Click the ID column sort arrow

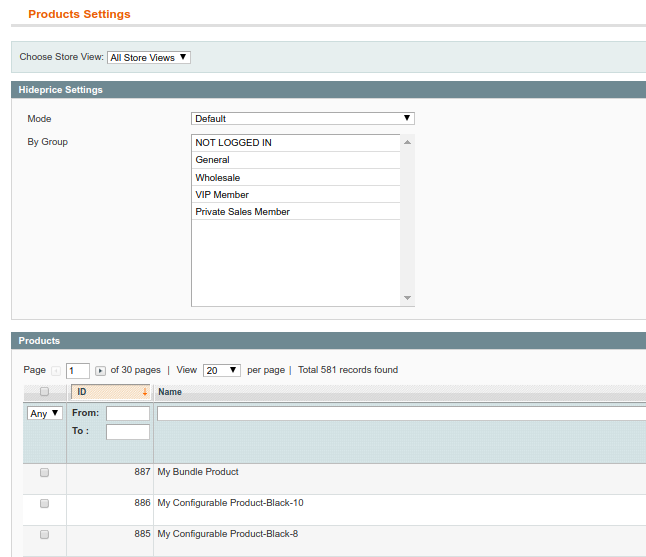click(145, 393)
